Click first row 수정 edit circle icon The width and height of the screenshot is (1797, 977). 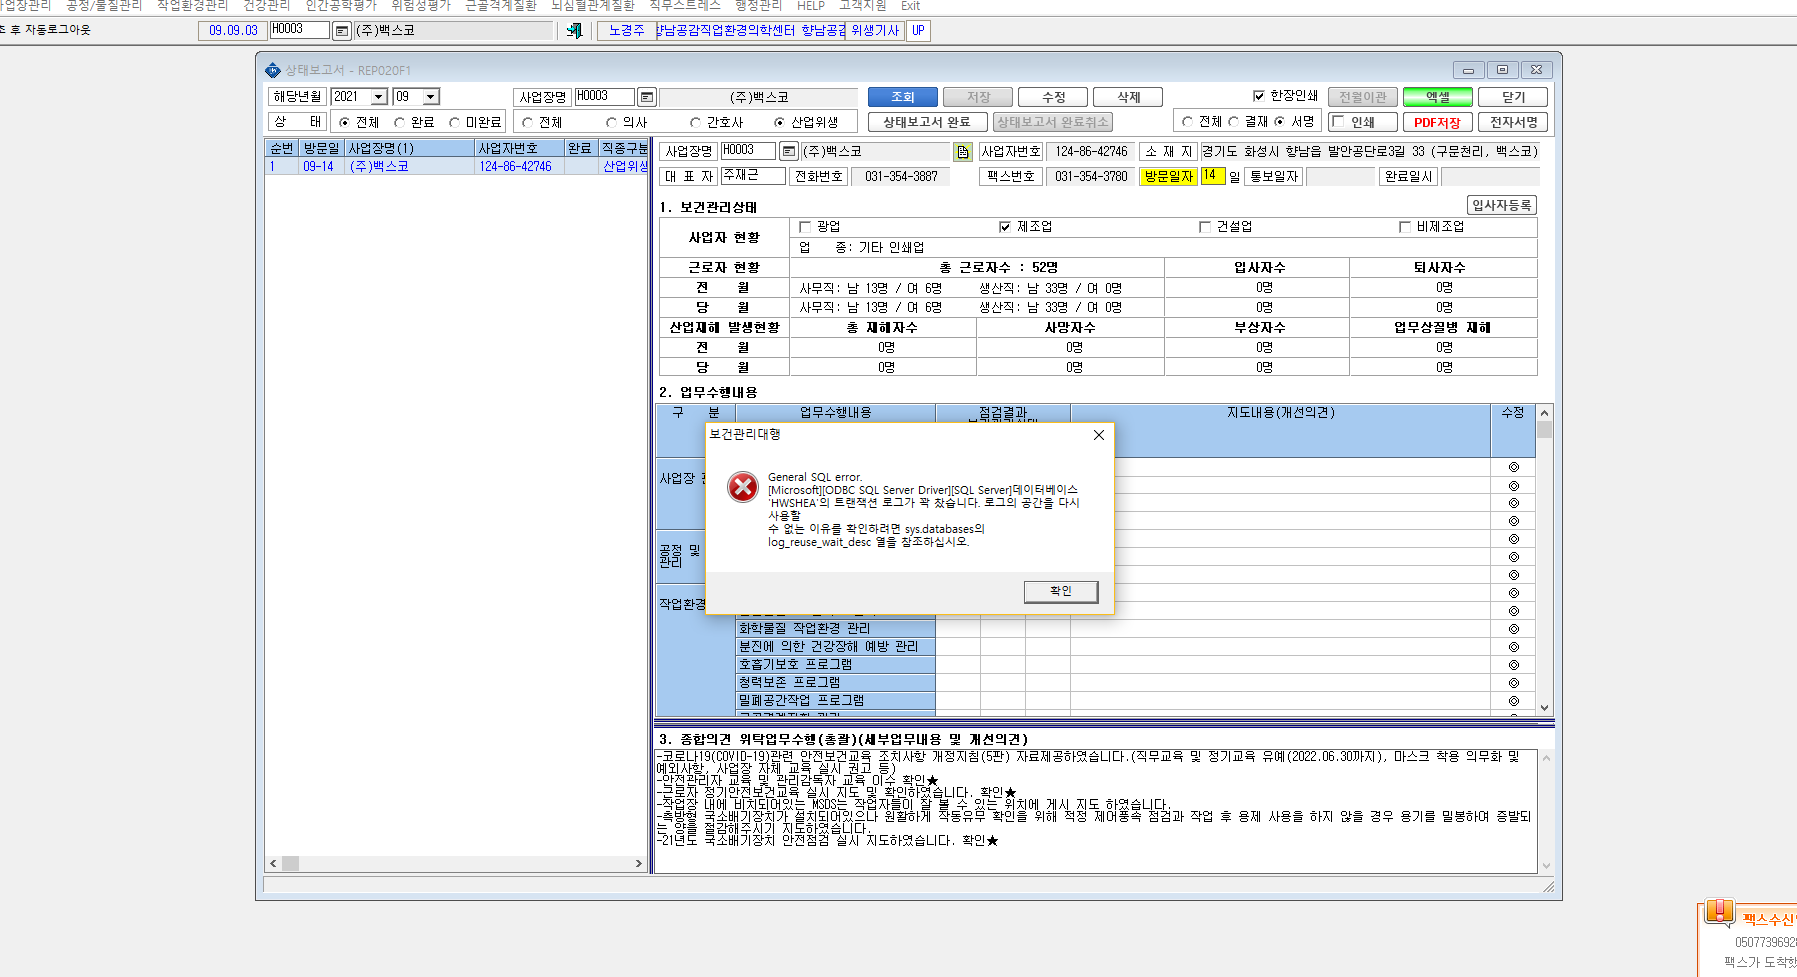(x=1513, y=467)
